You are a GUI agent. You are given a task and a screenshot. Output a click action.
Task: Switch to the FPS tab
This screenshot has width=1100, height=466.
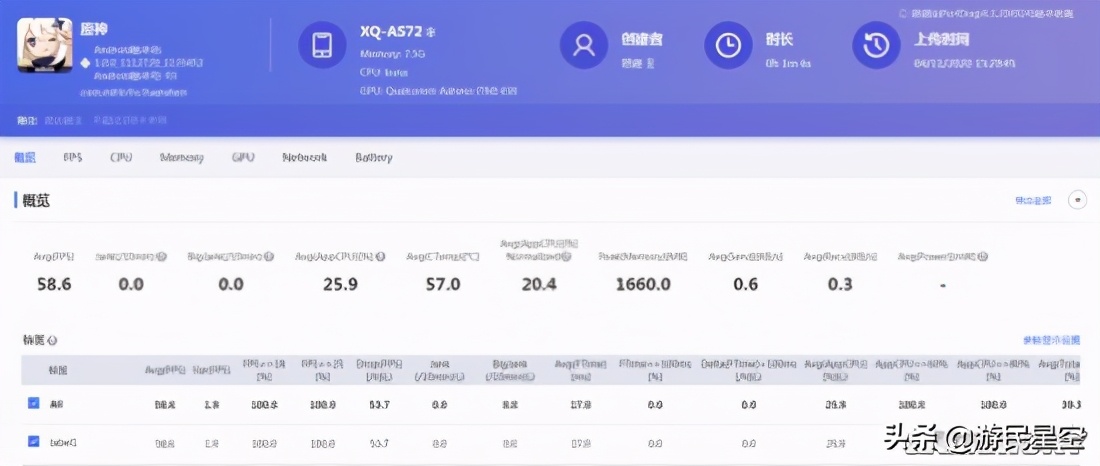[73, 157]
